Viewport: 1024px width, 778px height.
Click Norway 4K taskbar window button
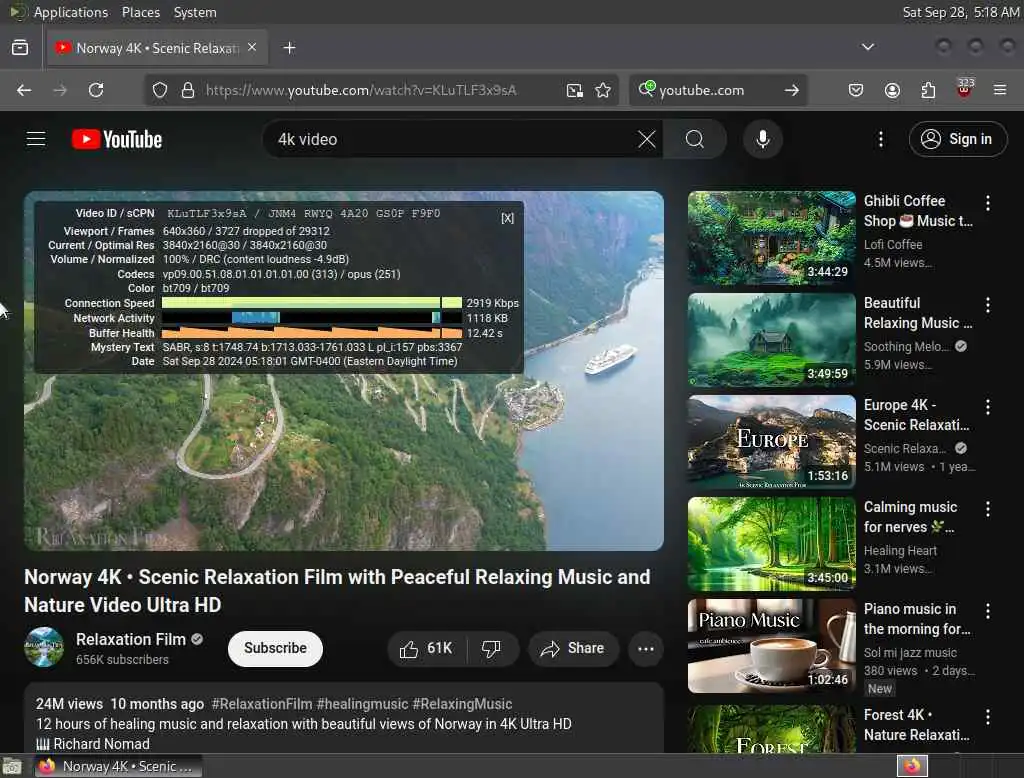[x=118, y=766]
